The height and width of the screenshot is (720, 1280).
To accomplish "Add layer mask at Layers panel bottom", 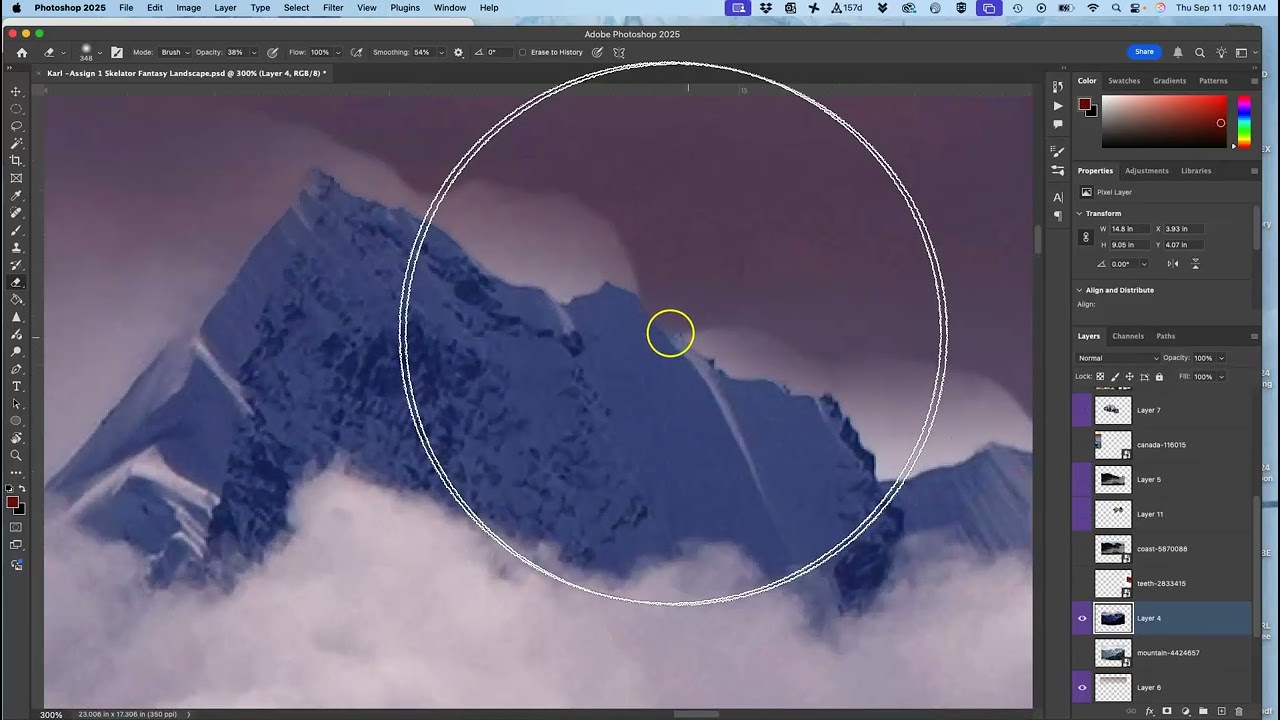I will [1166, 711].
